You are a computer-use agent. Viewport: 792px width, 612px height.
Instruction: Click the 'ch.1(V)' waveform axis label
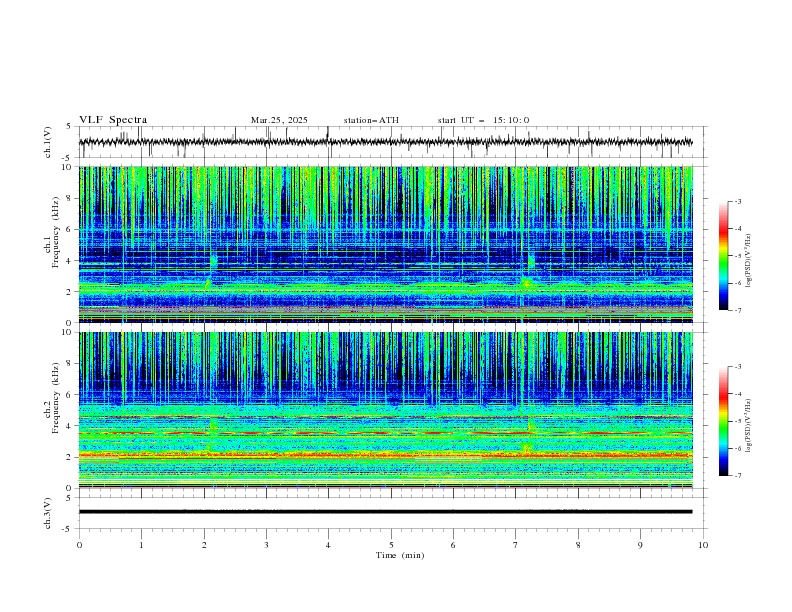(48, 142)
